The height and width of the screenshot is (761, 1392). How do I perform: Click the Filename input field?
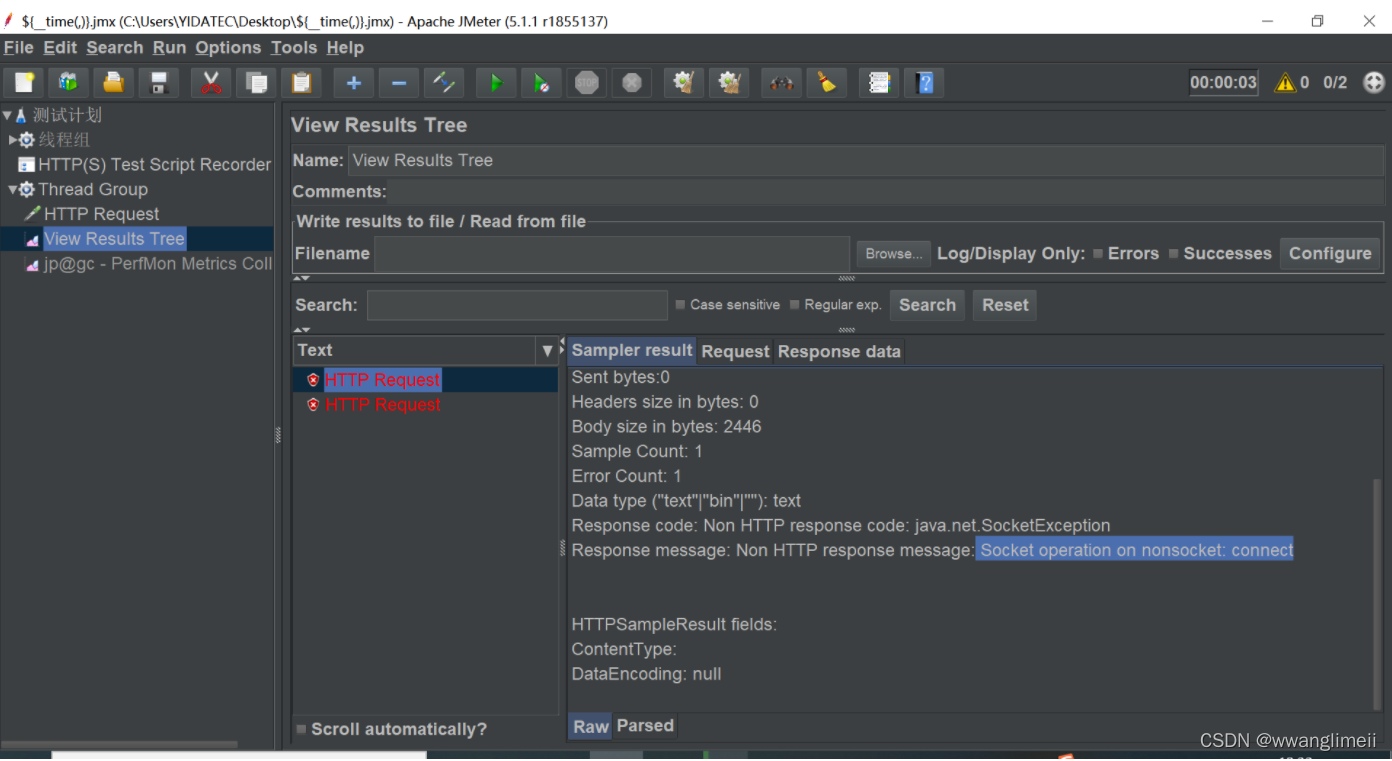tap(612, 254)
